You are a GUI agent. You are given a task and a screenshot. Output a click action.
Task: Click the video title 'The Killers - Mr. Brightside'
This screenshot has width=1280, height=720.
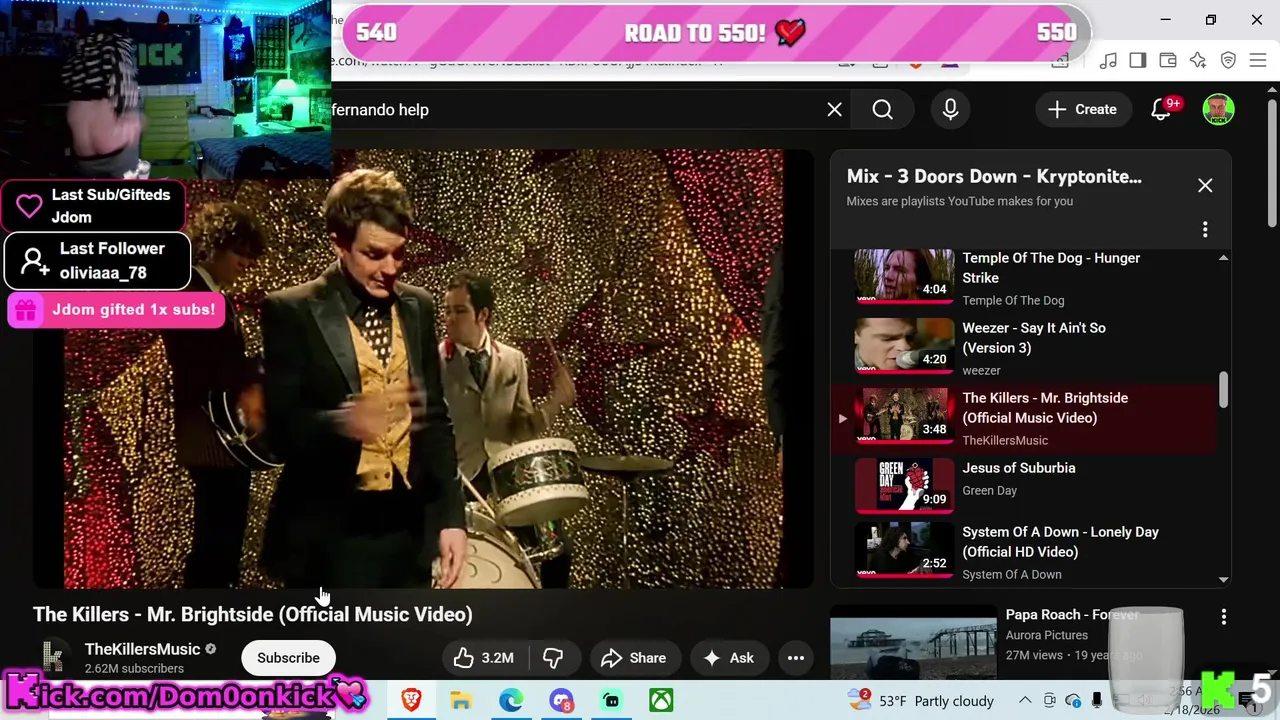[253, 614]
